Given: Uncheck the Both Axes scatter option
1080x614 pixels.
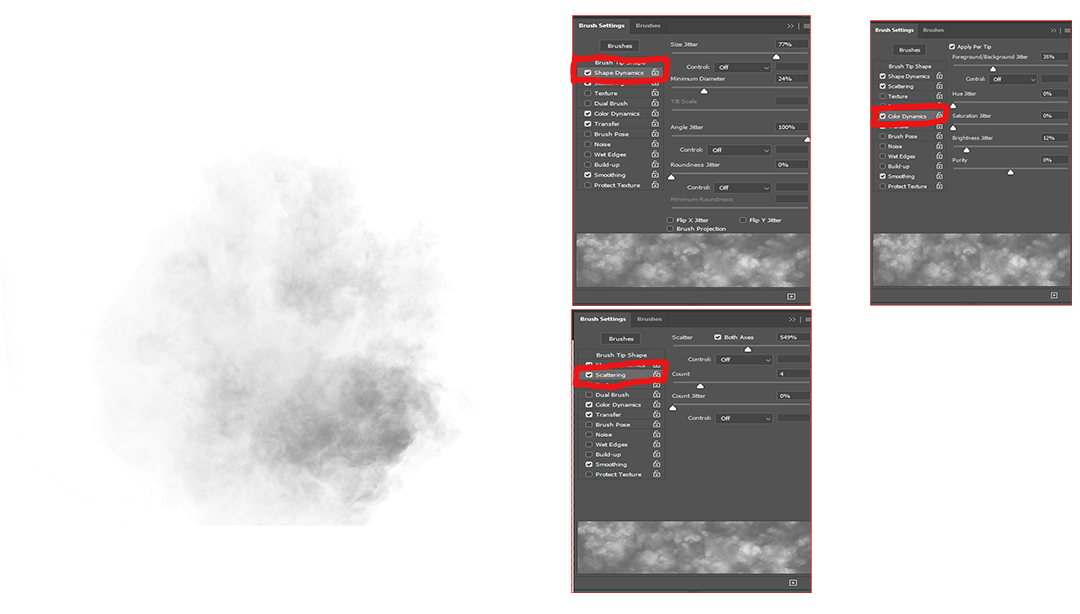Looking at the screenshot, I should (x=718, y=337).
